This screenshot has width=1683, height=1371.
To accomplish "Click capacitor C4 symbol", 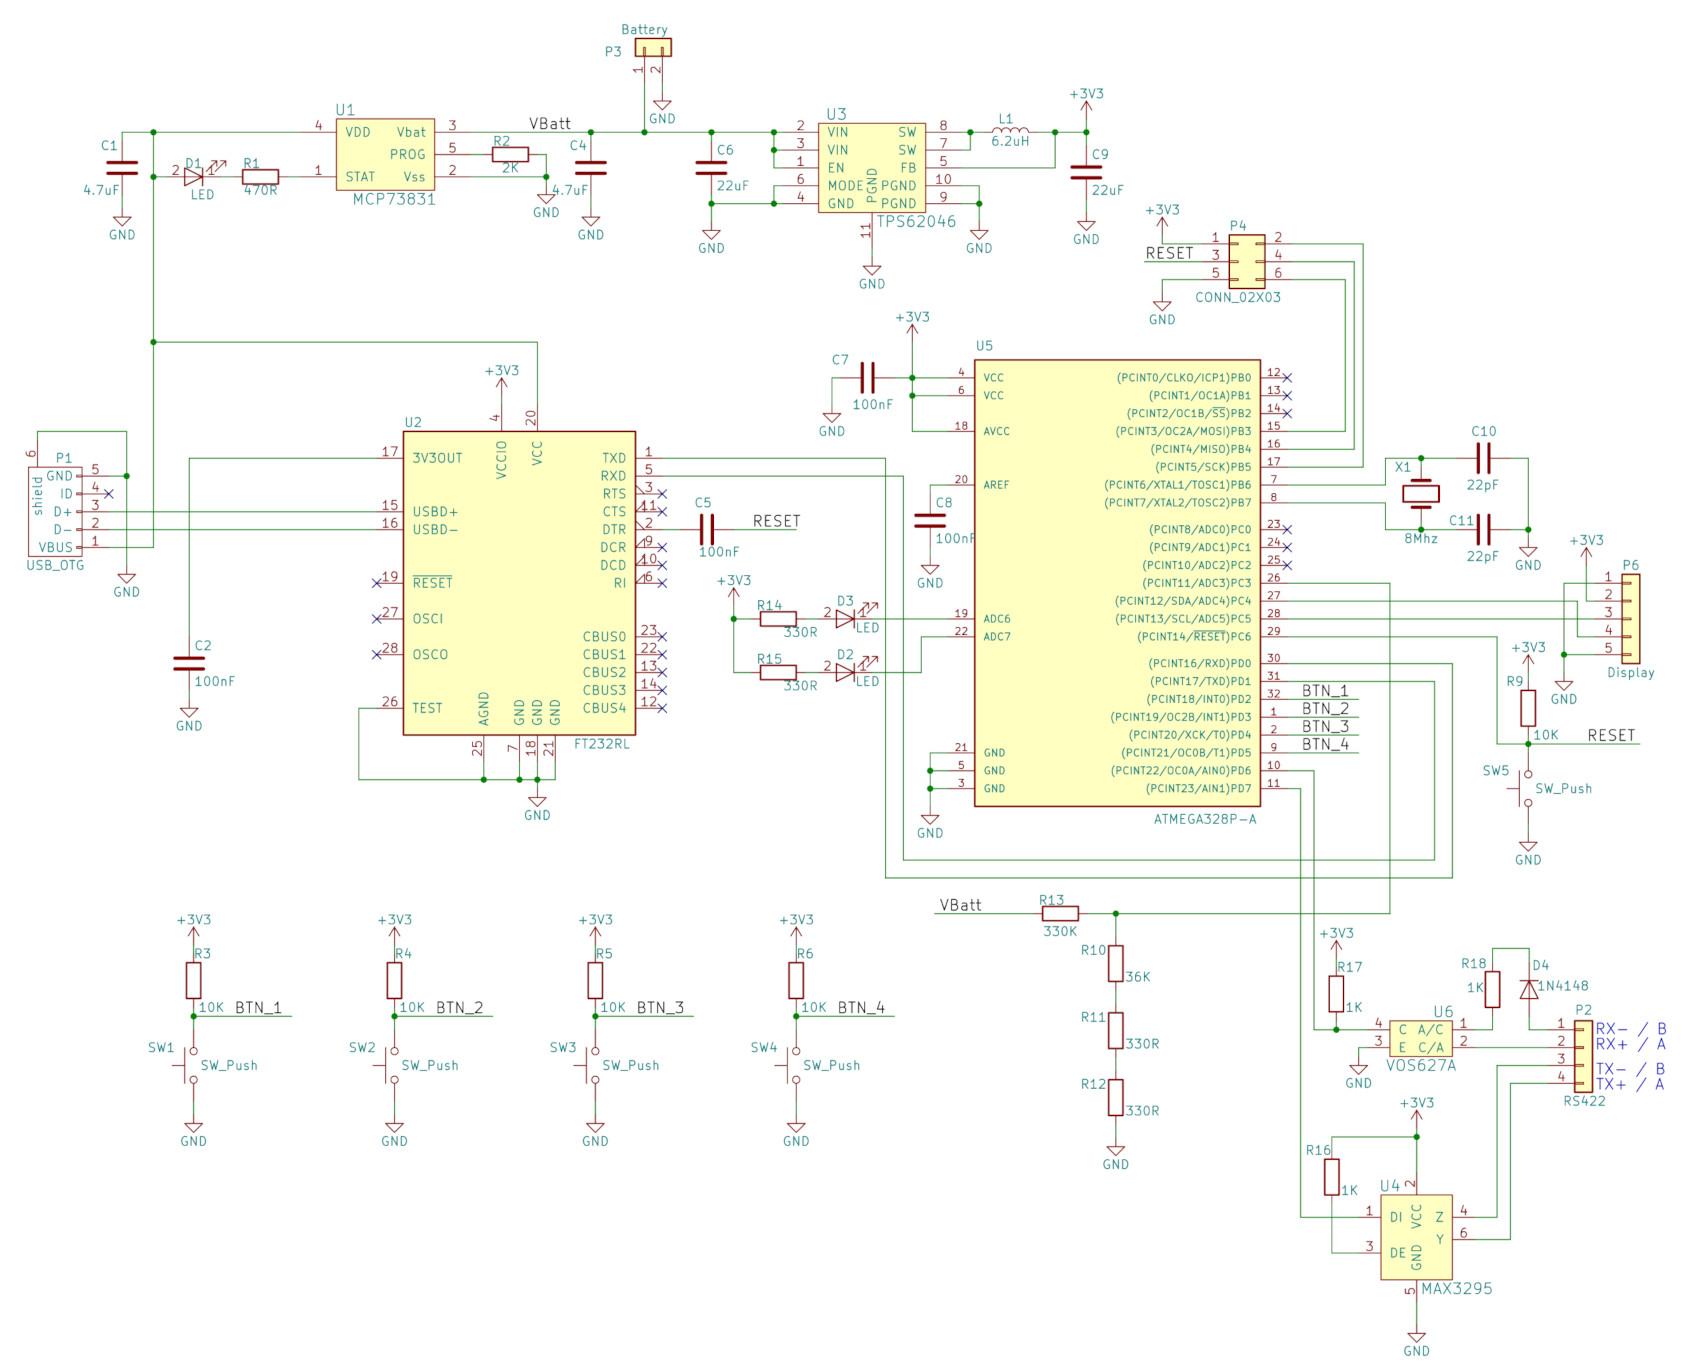I will [x=591, y=167].
